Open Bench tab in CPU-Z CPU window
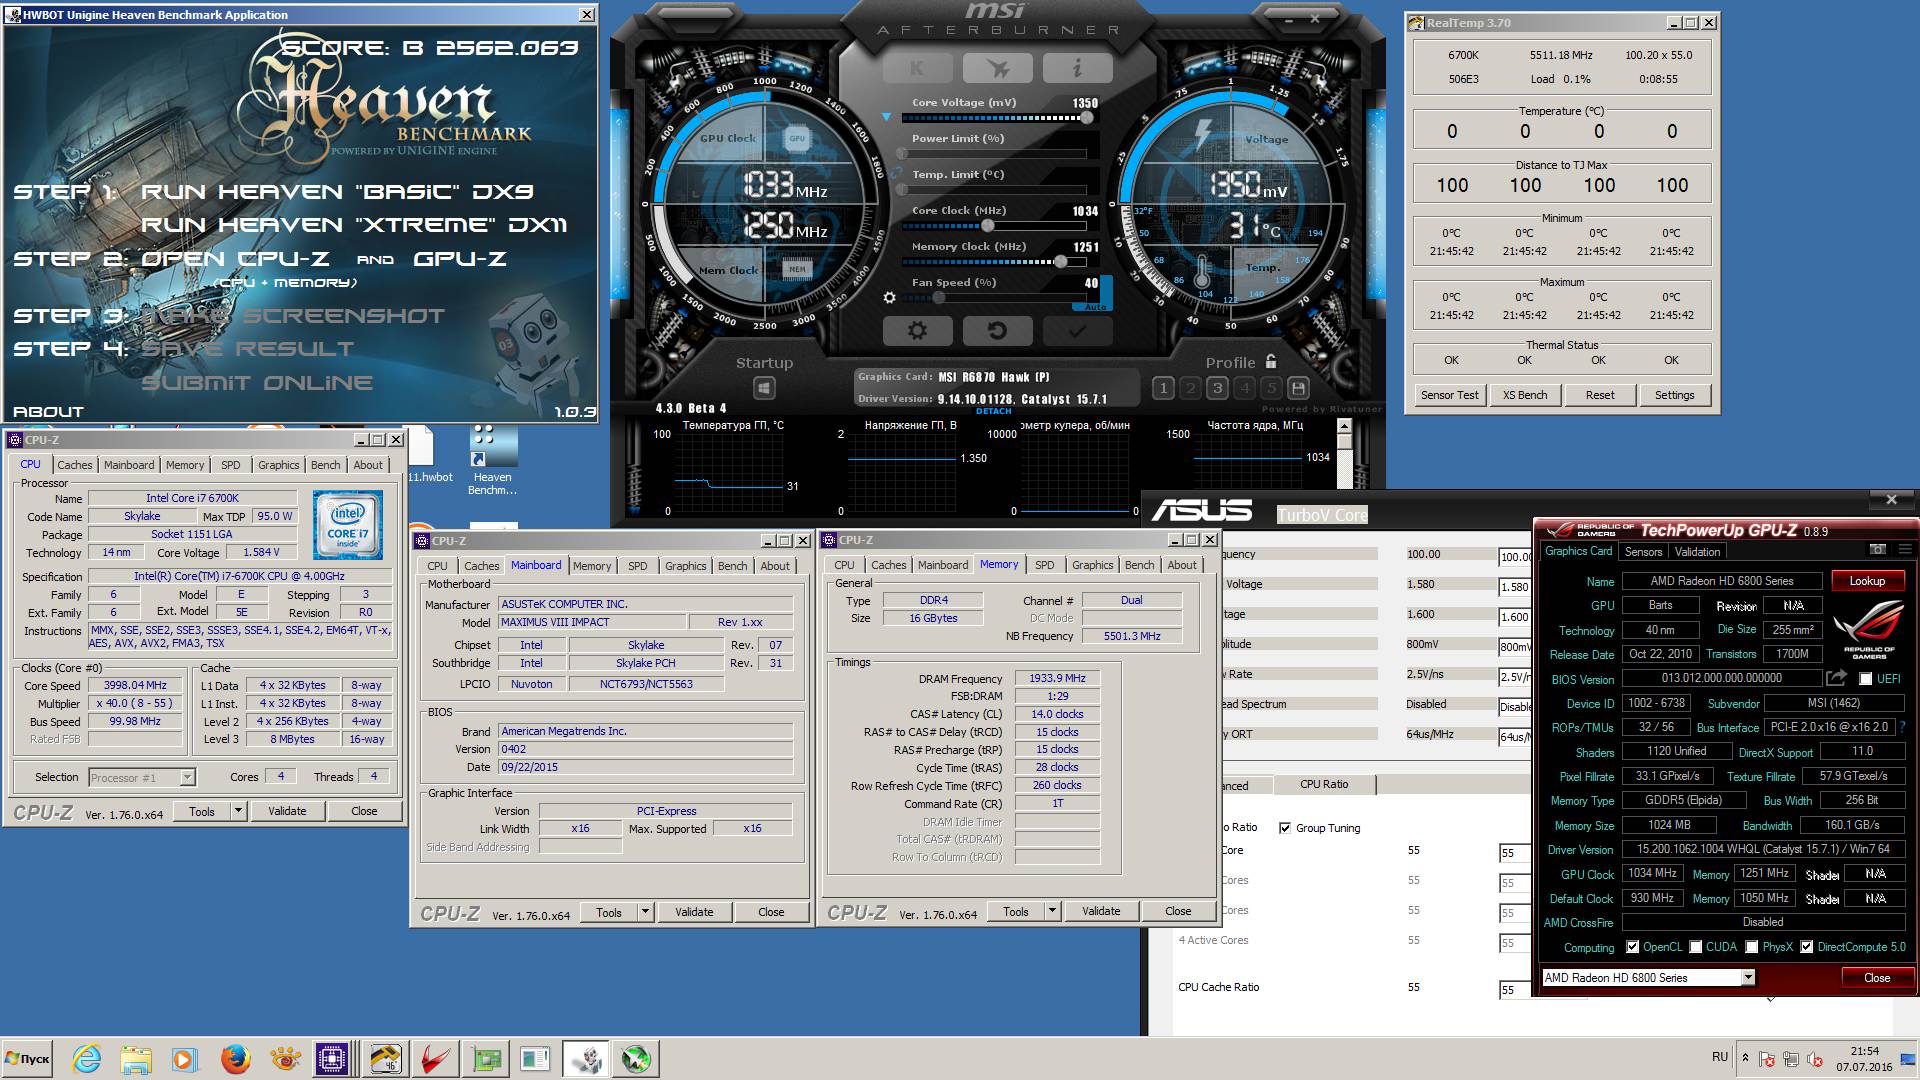Screen dimensions: 1920x1080 [325, 465]
